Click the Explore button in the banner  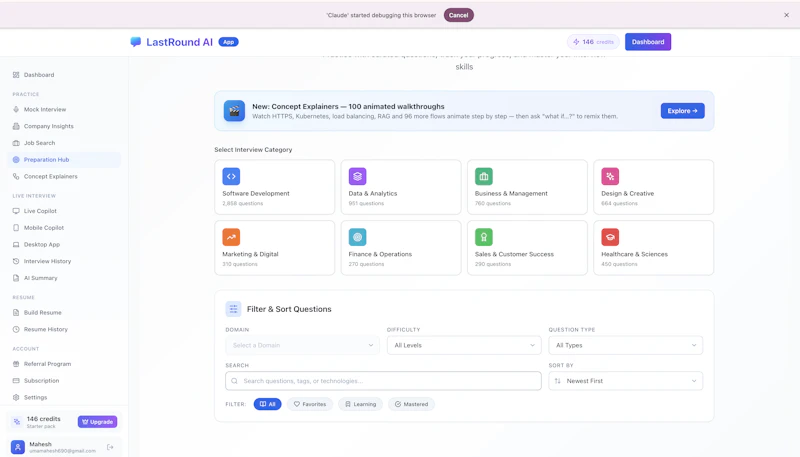click(683, 111)
